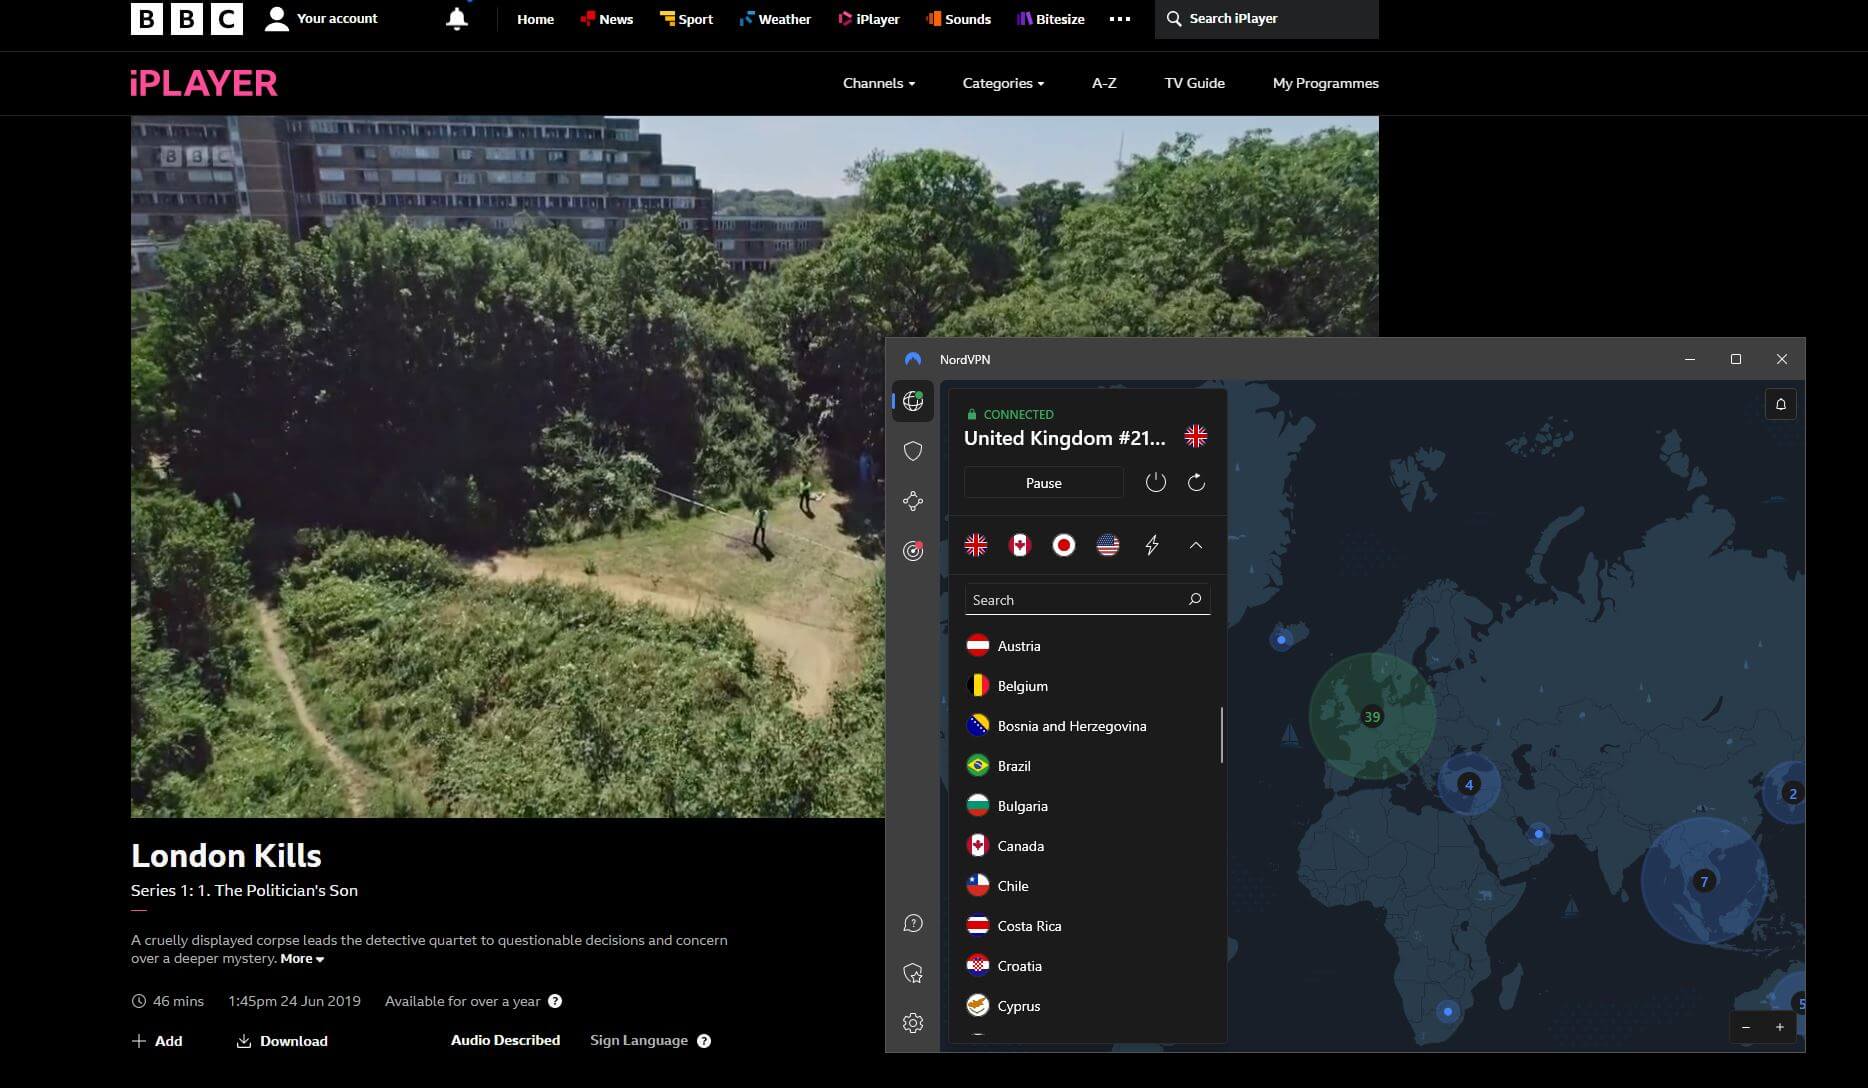The height and width of the screenshot is (1088, 1868).
Task: Select Bosnia and Herzegovina server
Action: pos(1086,726)
